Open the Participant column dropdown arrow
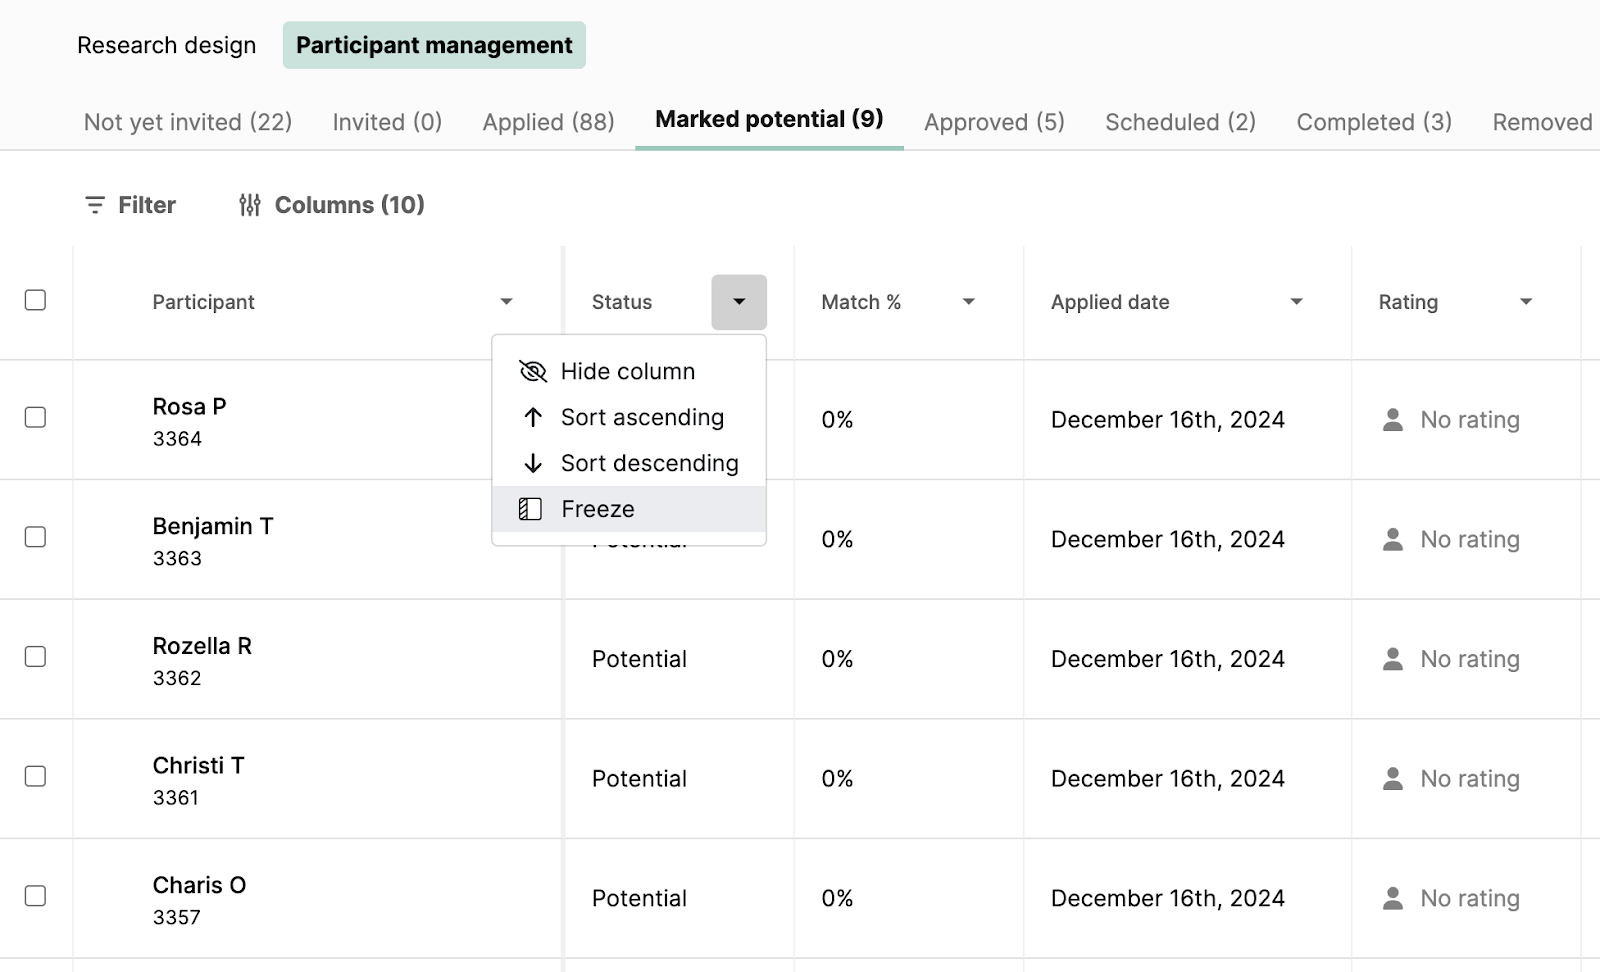1600x972 pixels. 506,302
